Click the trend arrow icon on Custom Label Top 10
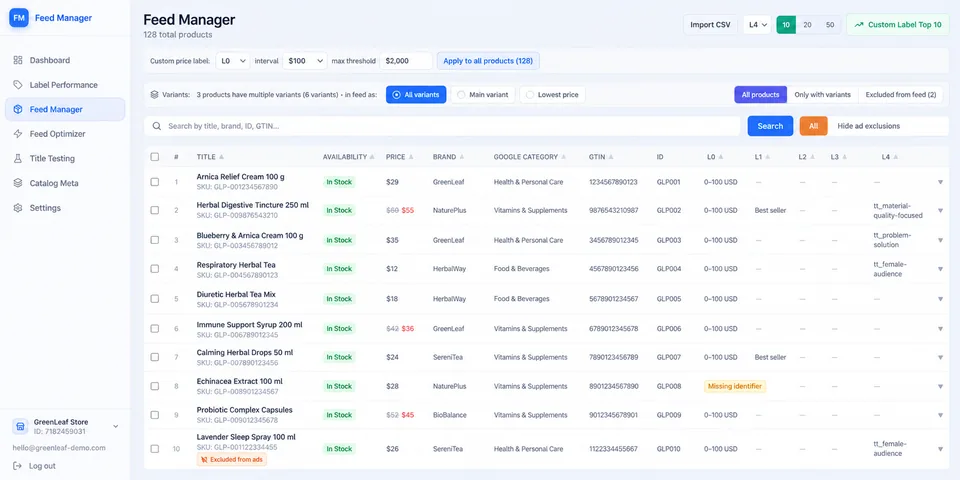Image resolution: width=960 pixels, height=480 pixels. tap(859, 24)
